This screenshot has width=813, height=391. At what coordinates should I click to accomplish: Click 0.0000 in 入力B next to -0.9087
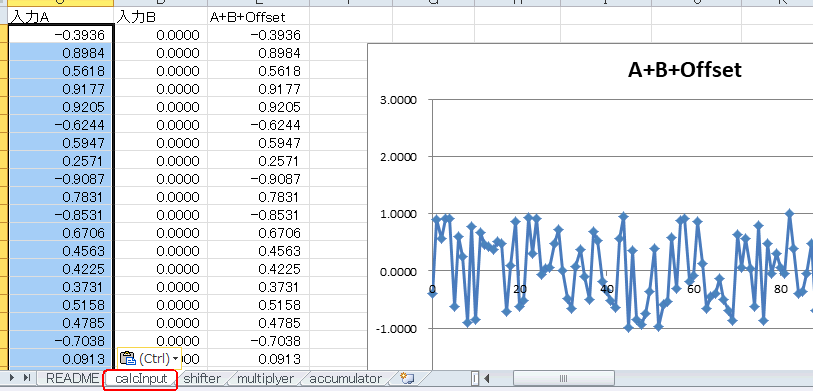click(x=161, y=178)
